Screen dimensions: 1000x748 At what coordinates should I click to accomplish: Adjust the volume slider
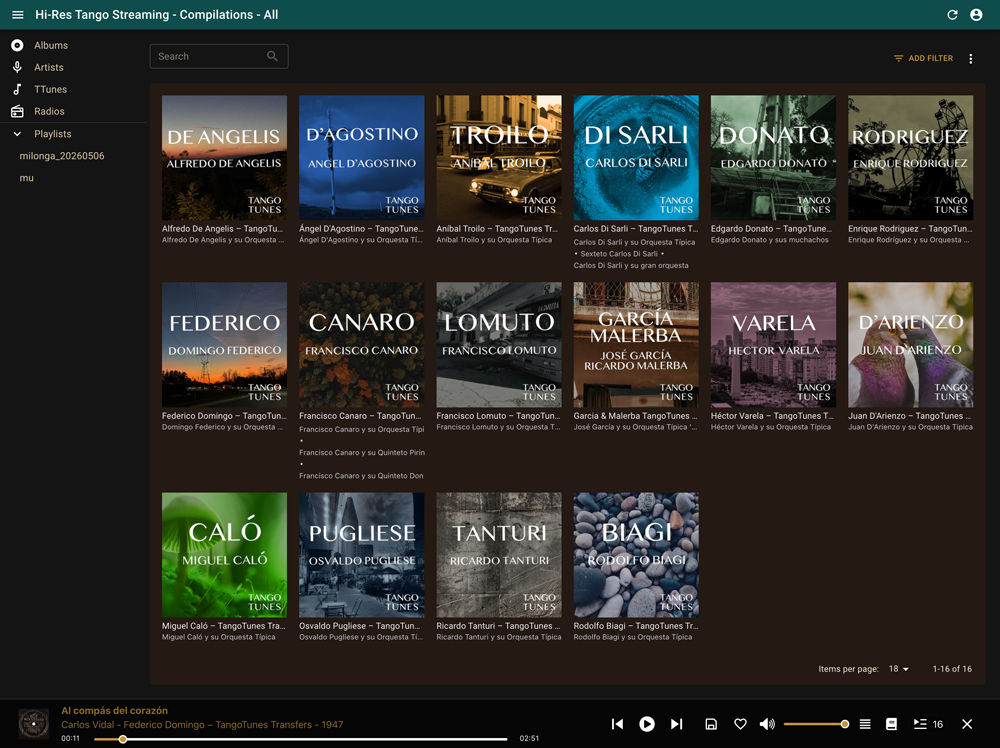[x=816, y=724]
